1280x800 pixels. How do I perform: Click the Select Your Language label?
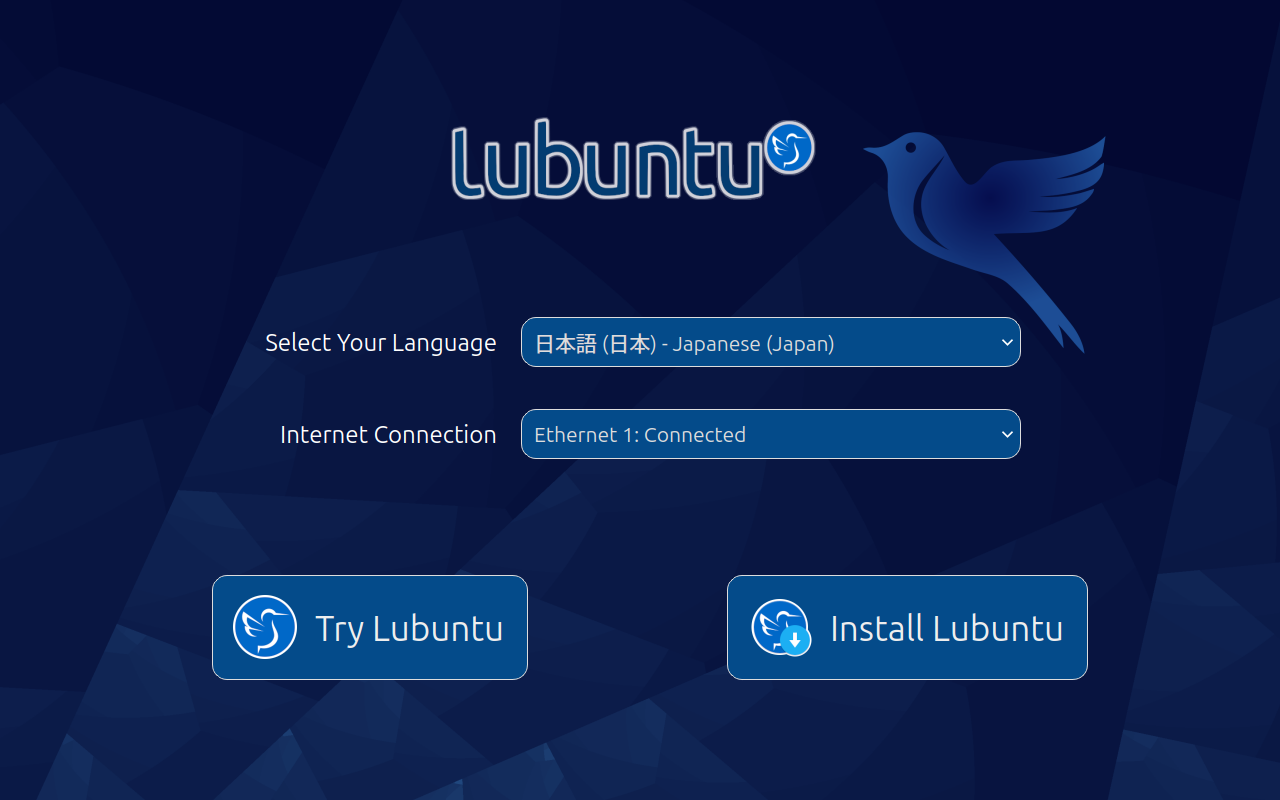(380, 343)
